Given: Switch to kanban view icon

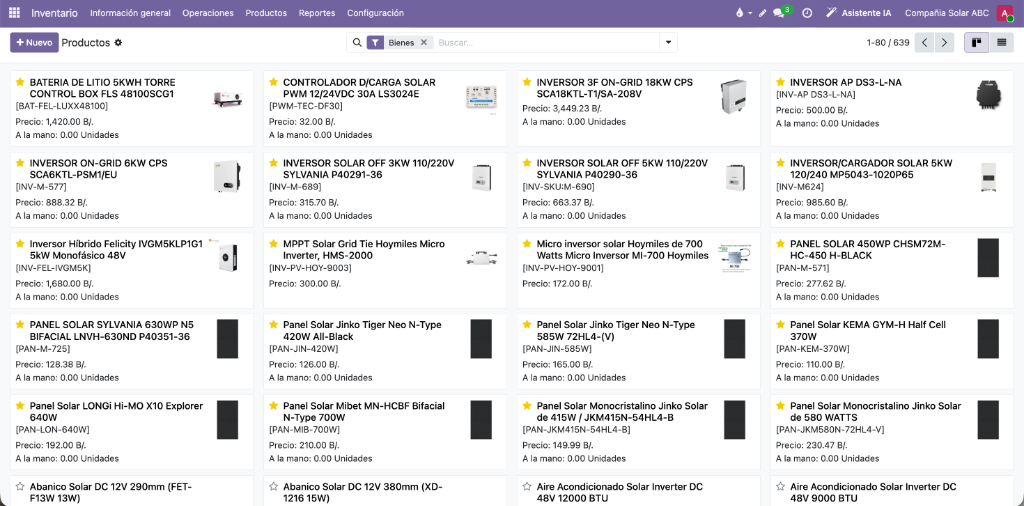Looking at the screenshot, I should (x=977, y=42).
